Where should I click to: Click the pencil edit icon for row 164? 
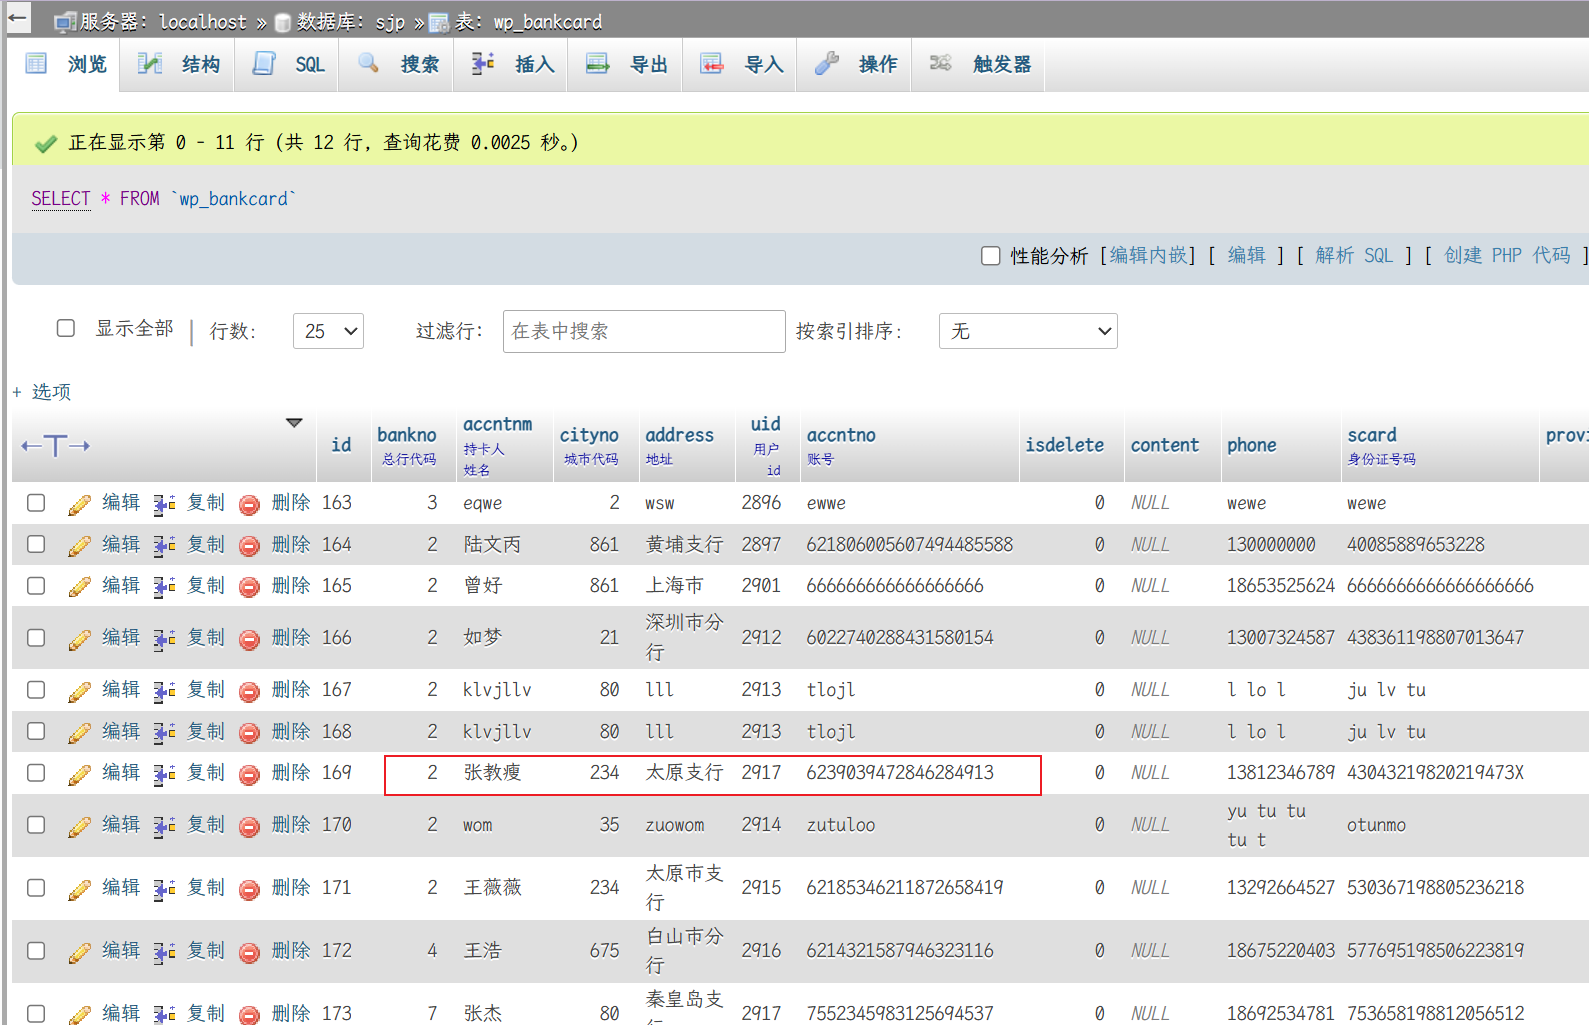pos(80,546)
